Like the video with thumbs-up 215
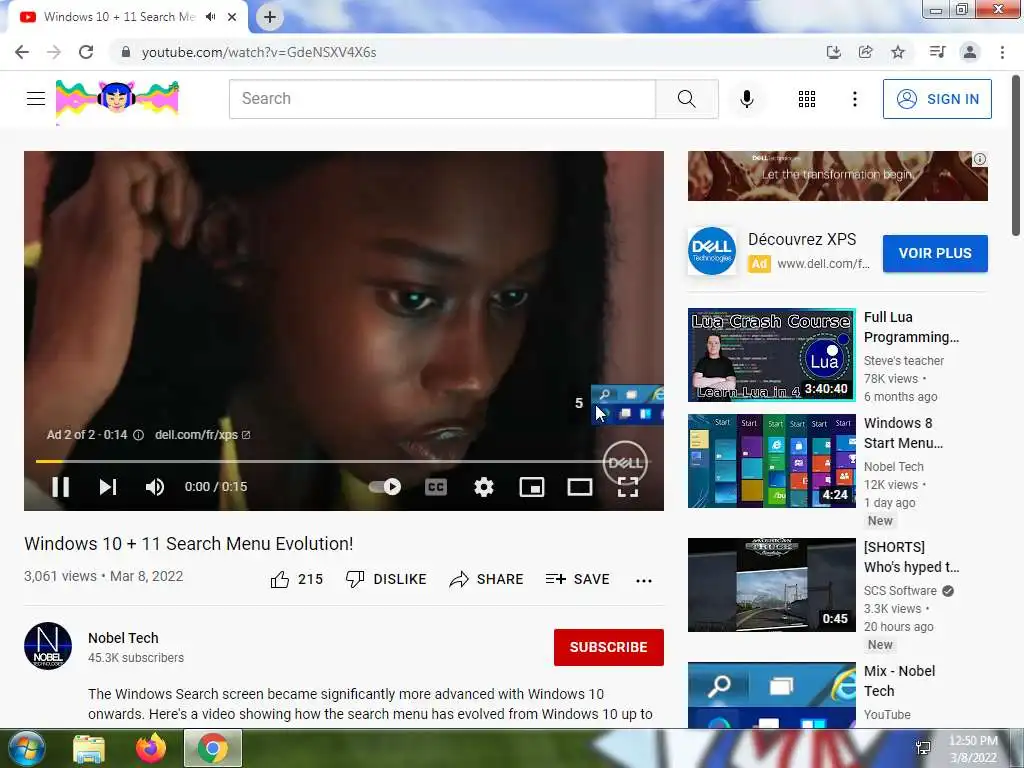This screenshot has width=1024, height=768. pos(297,579)
